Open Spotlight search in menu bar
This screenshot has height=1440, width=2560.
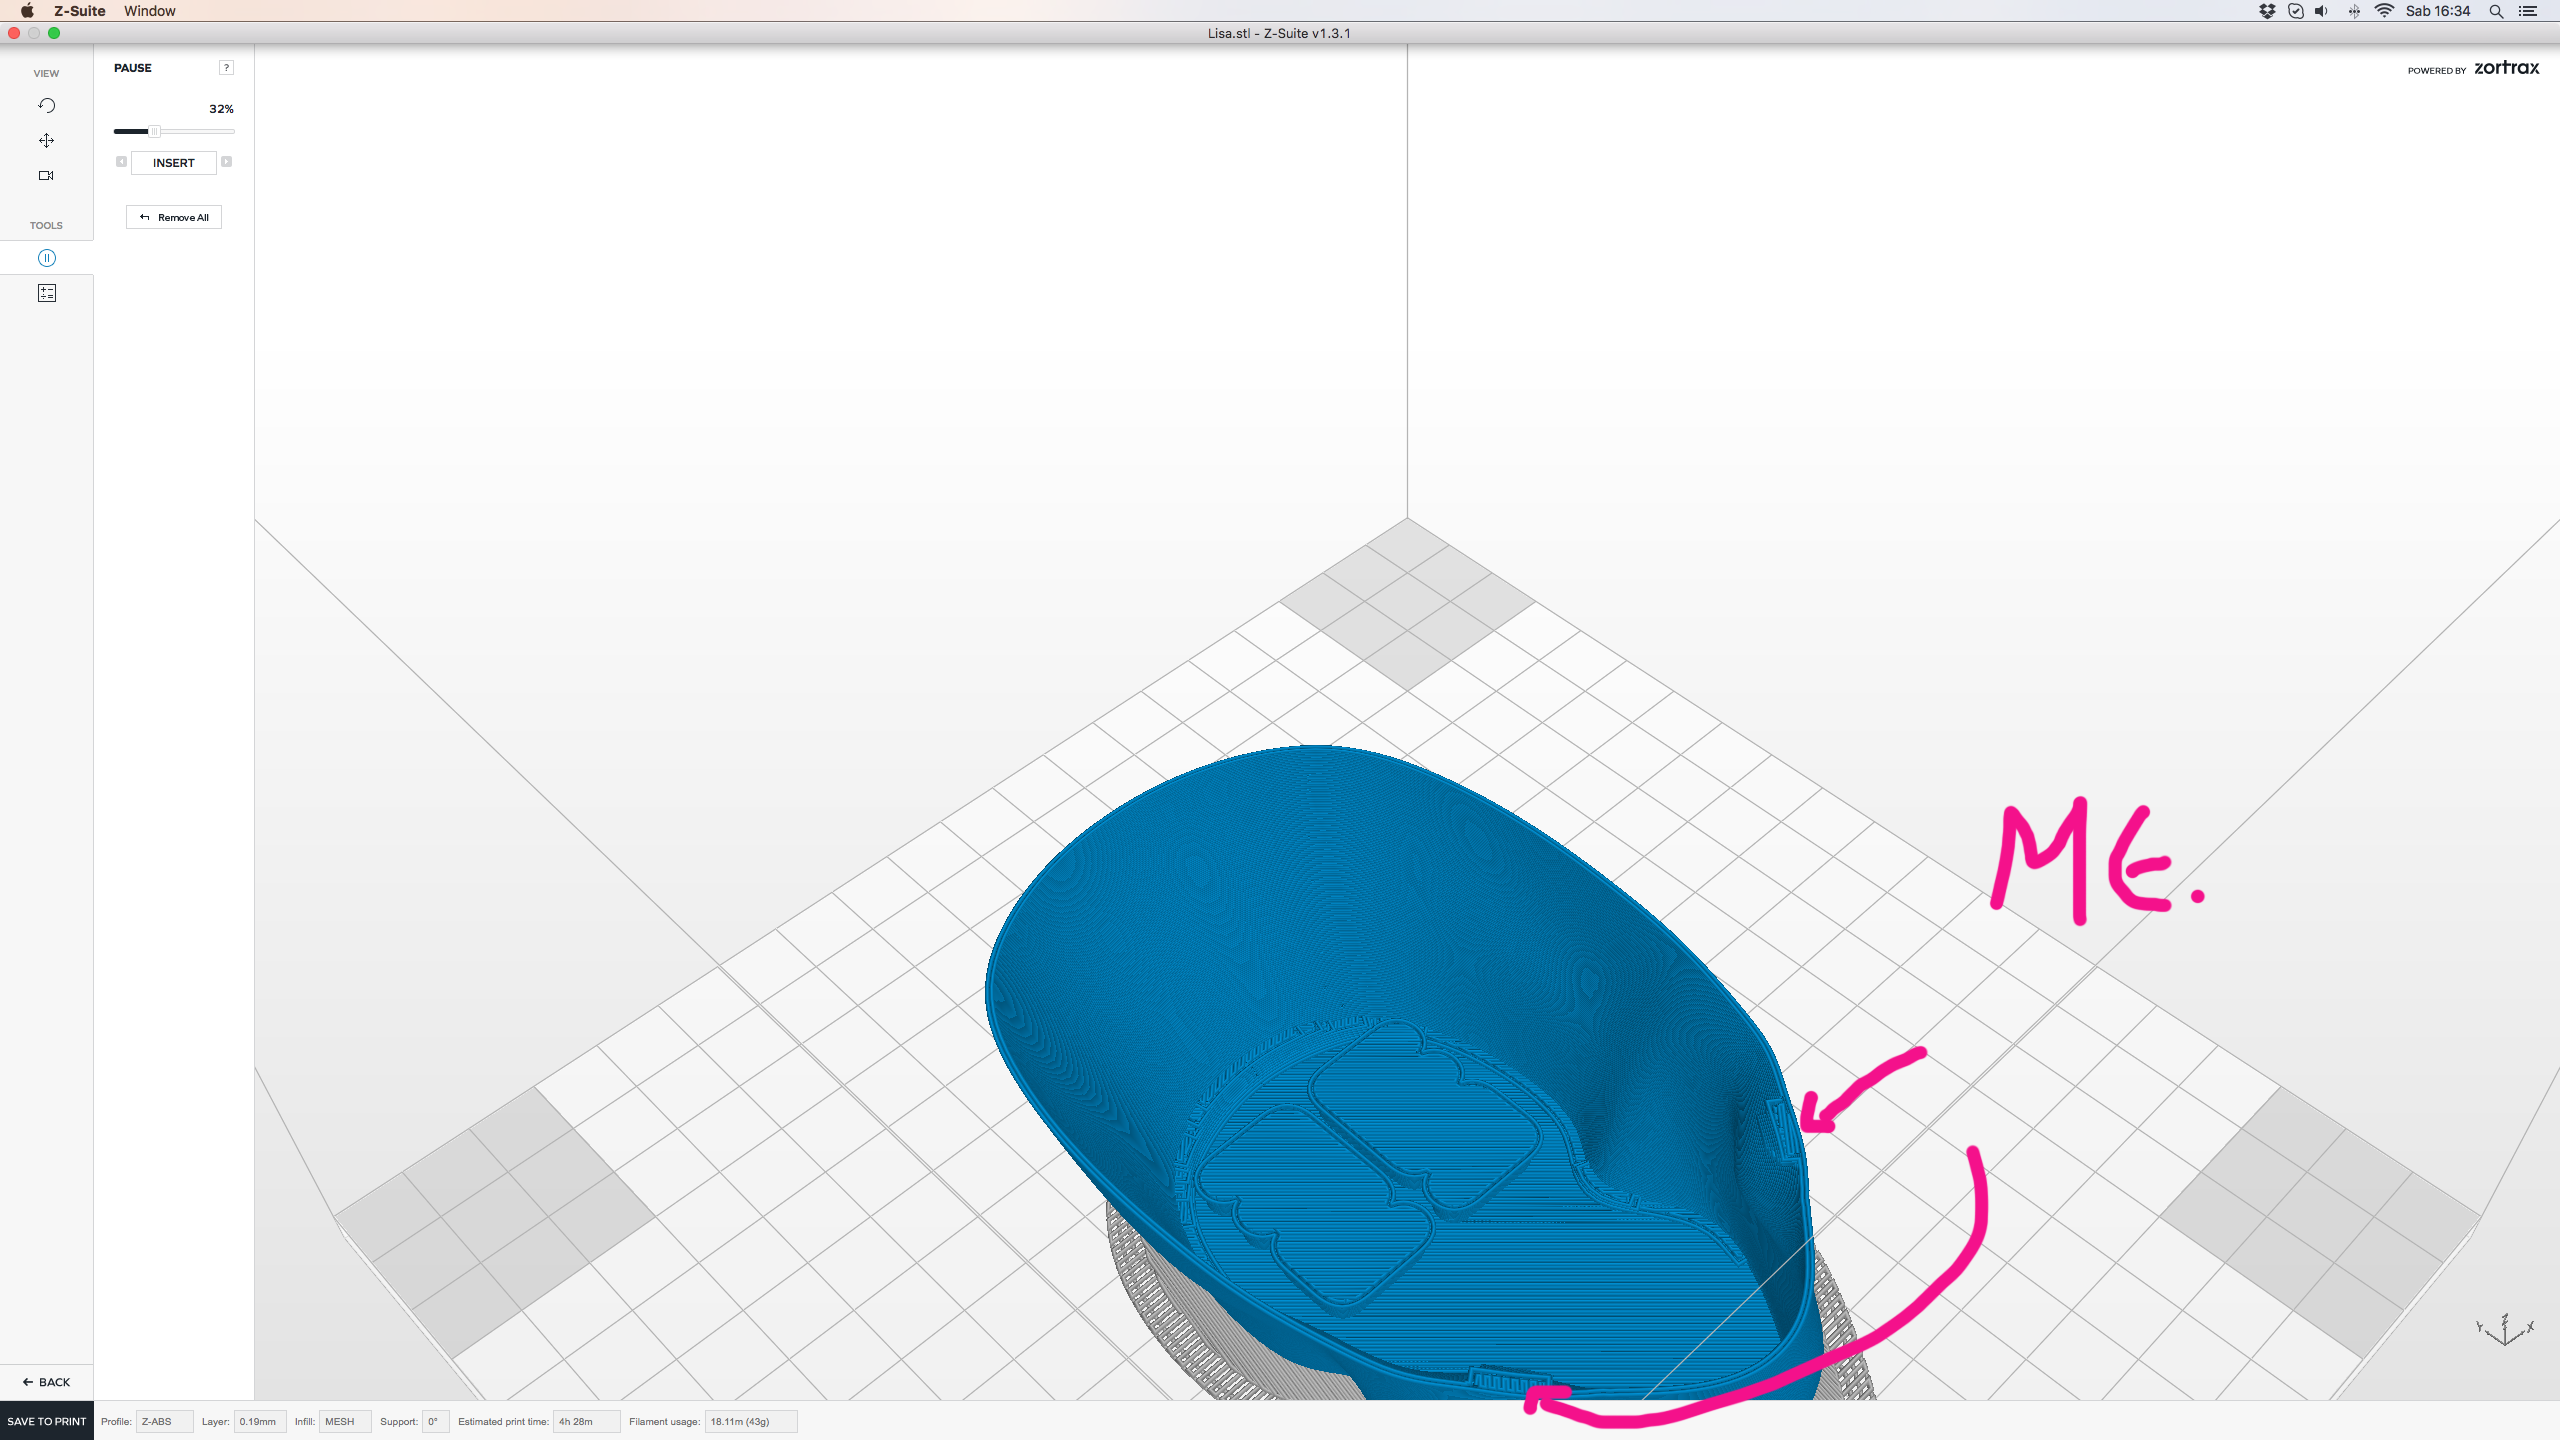(2496, 11)
